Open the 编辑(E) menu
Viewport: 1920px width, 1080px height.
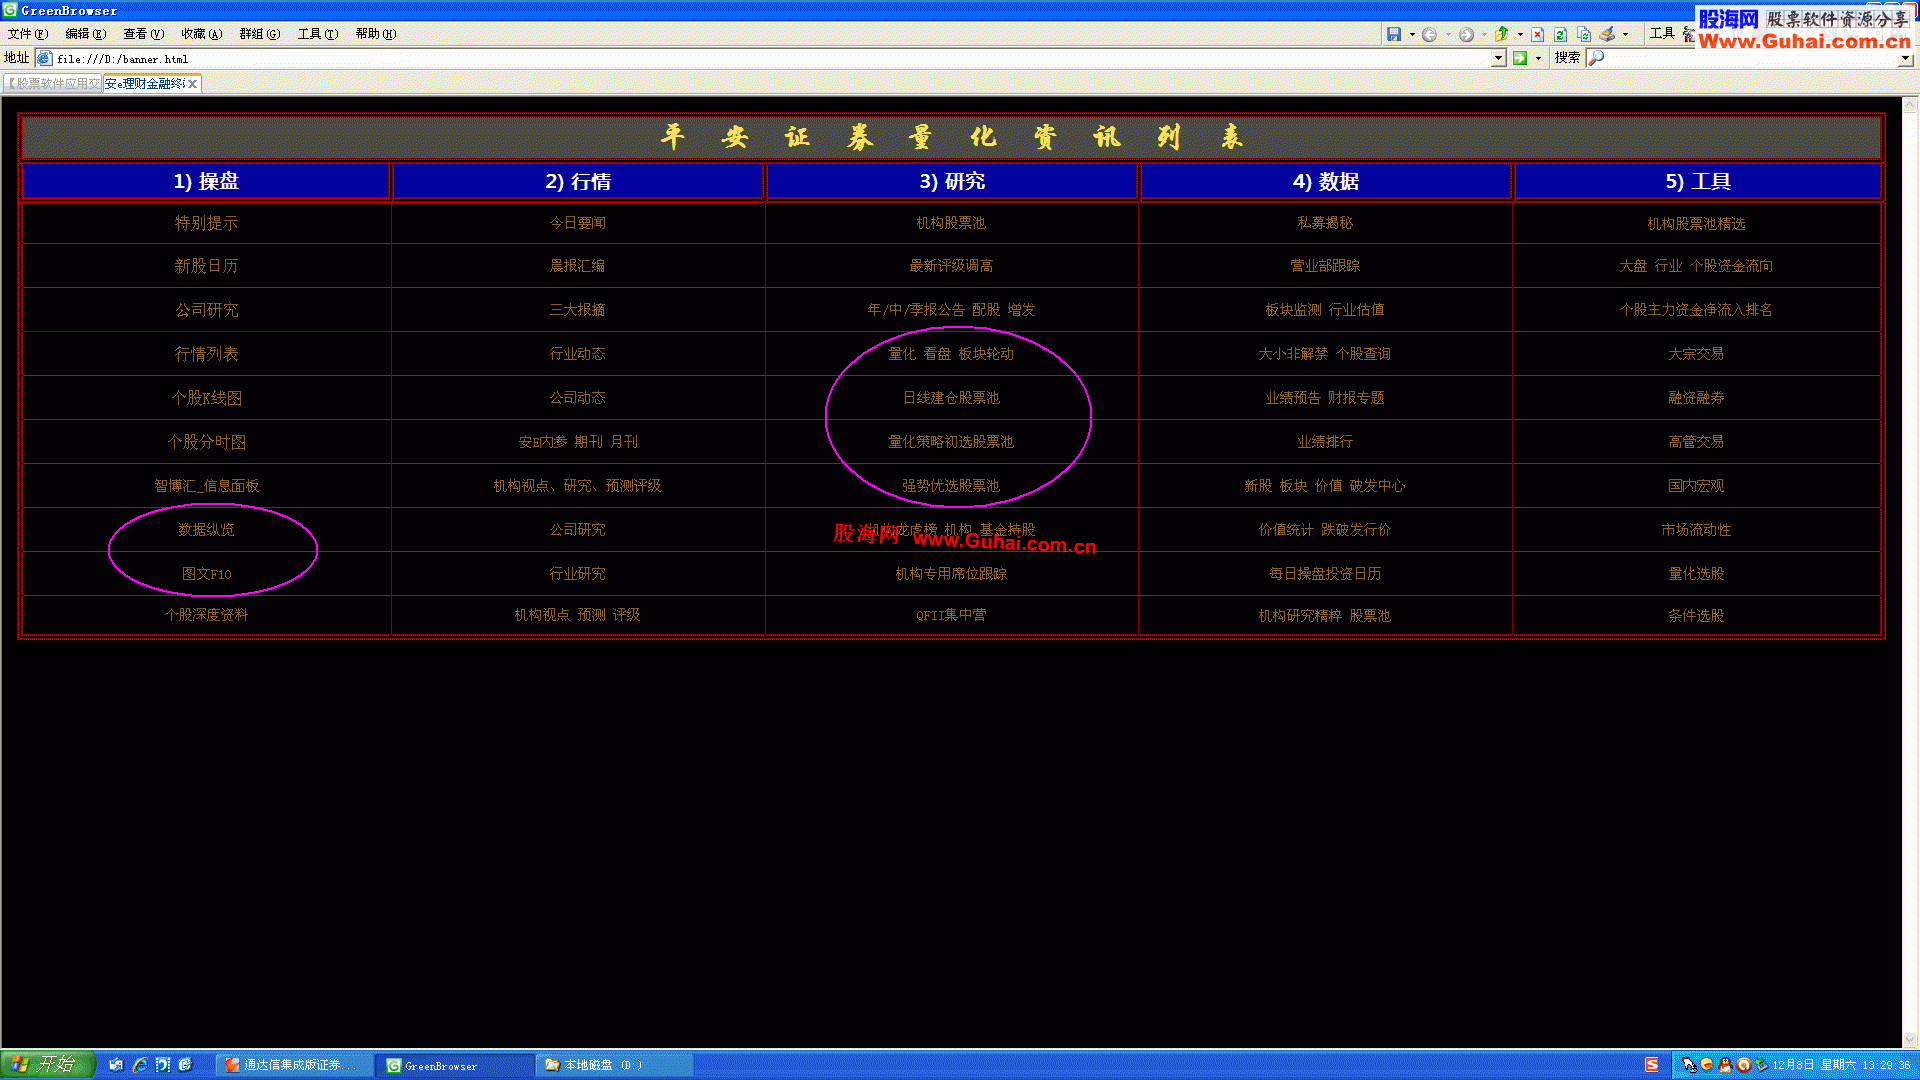coord(85,34)
